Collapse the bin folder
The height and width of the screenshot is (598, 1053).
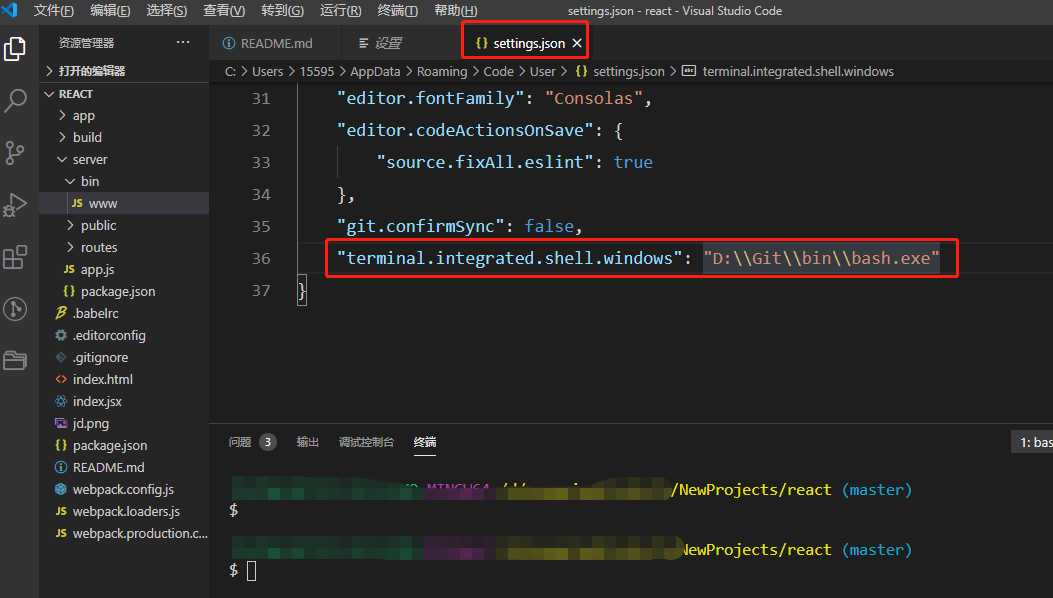coord(71,181)
